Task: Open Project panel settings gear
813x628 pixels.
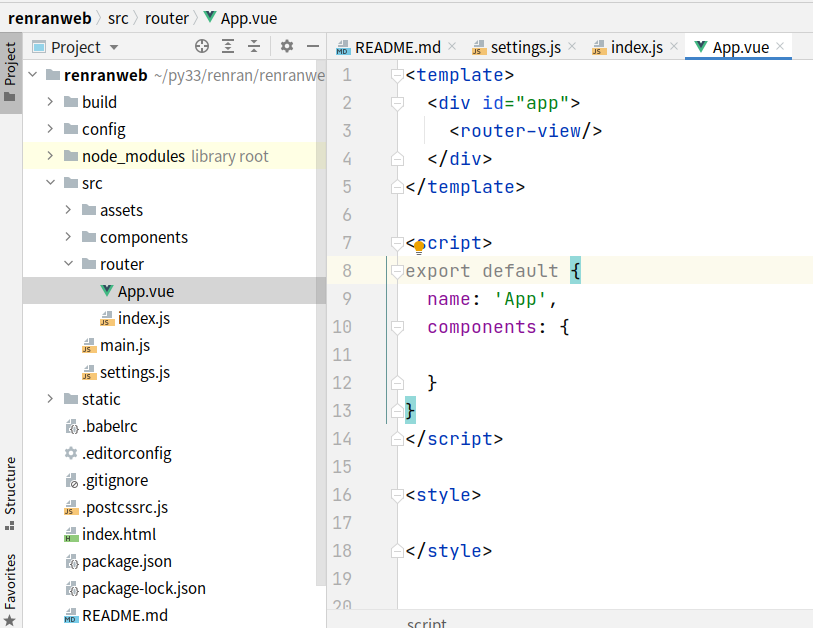Action: [x=287, y=47]
